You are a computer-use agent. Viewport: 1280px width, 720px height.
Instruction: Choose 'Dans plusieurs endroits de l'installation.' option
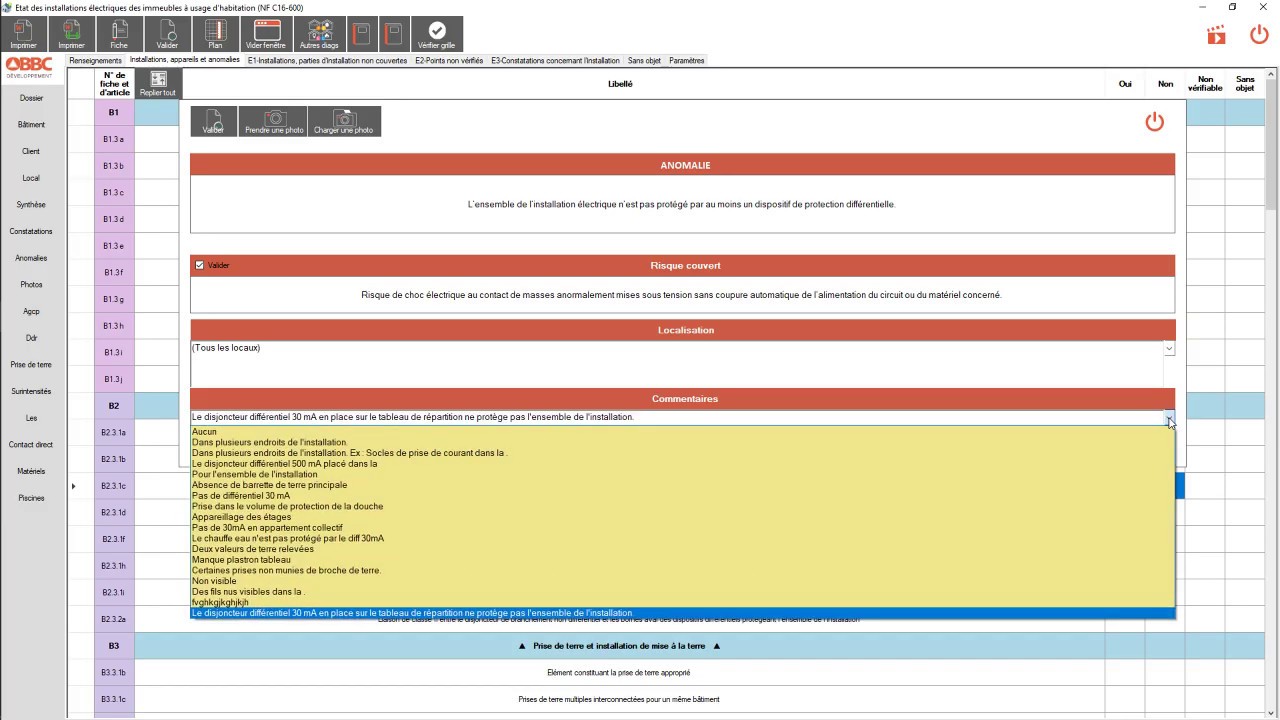(x=683, y=442)
